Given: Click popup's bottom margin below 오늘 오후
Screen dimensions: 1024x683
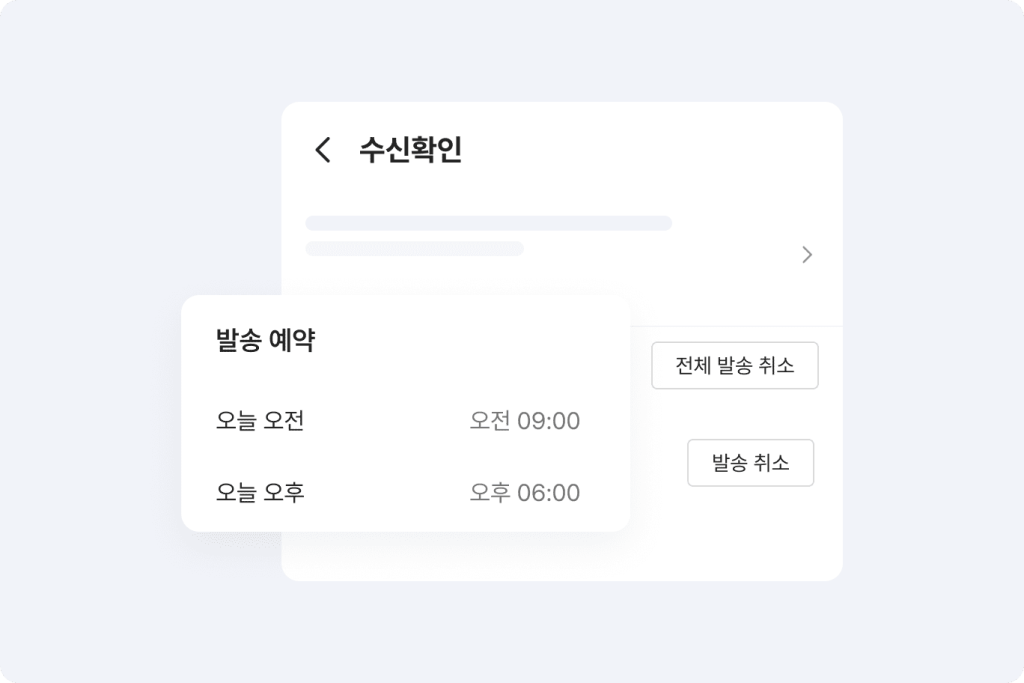Looking at the screenshot, I should pyautogui.click(x=405, y=520).
